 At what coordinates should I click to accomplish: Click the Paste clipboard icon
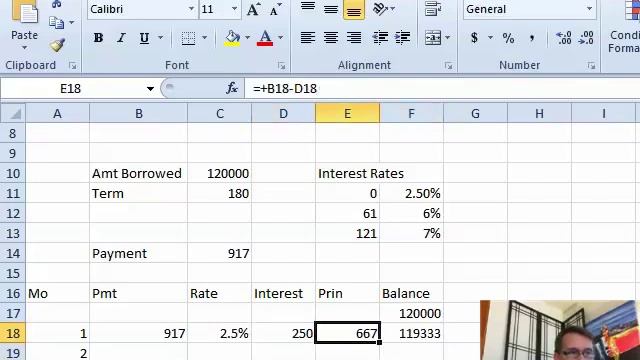coord(24,12)
